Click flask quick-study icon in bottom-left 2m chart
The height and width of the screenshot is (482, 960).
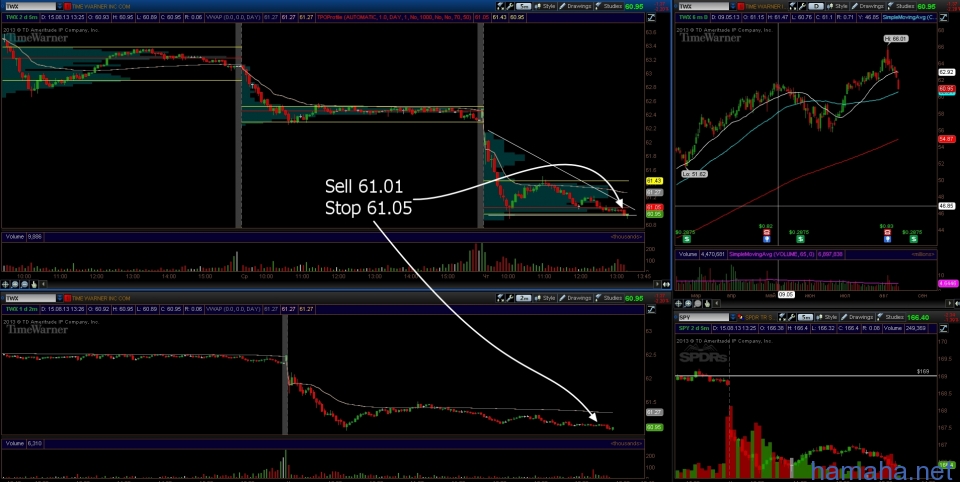point(500,298)
